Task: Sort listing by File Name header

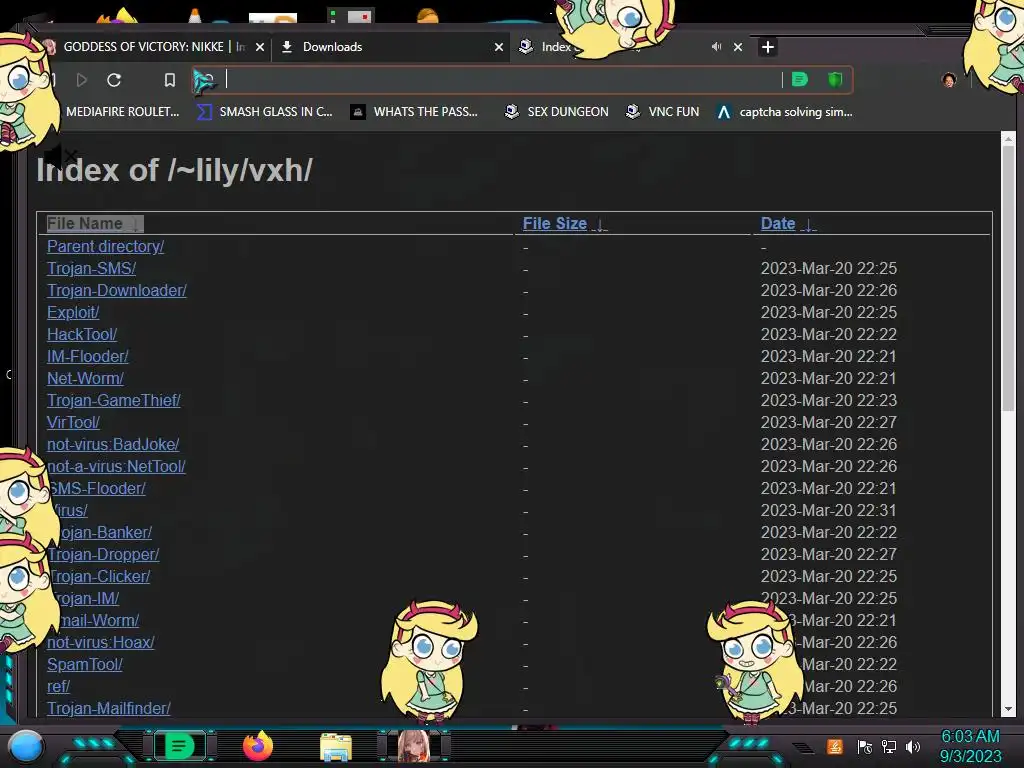Action: pyautogui.click(x=95, y=223)
